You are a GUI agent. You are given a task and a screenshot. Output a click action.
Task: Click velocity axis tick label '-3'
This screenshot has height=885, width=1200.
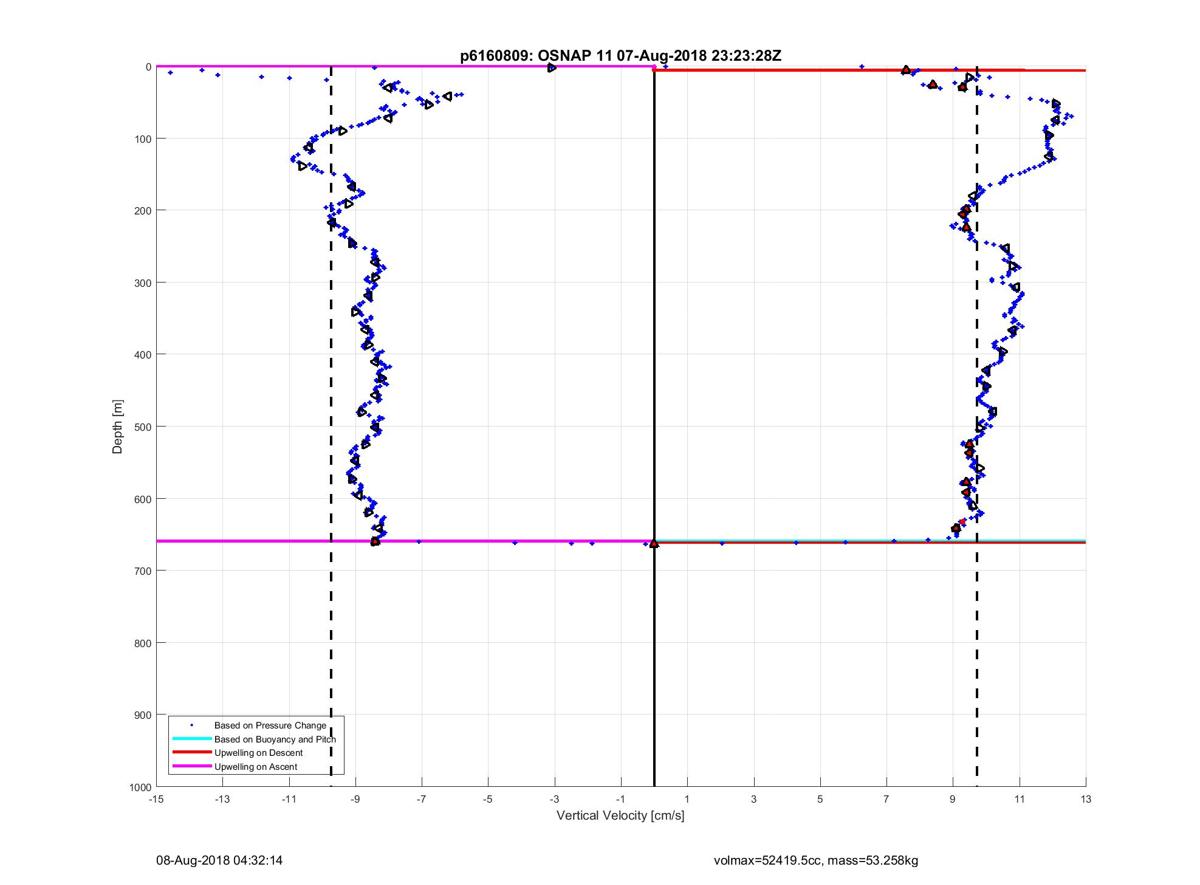(554, 799)
